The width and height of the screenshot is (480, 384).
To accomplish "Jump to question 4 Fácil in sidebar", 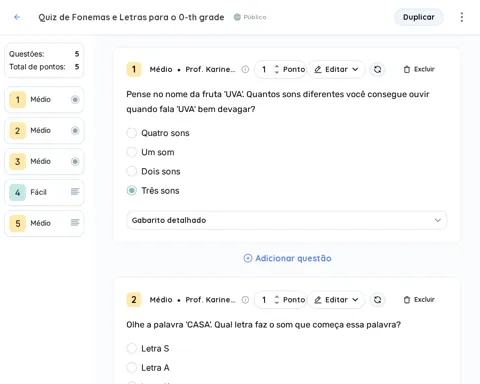I will click(44, 192).
